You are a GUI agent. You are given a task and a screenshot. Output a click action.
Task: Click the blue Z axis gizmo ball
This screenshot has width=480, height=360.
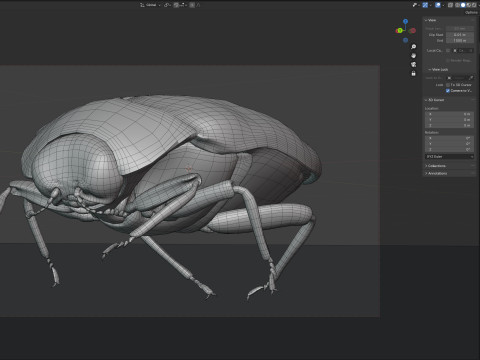pyautogui.click(x=405, y=21)
